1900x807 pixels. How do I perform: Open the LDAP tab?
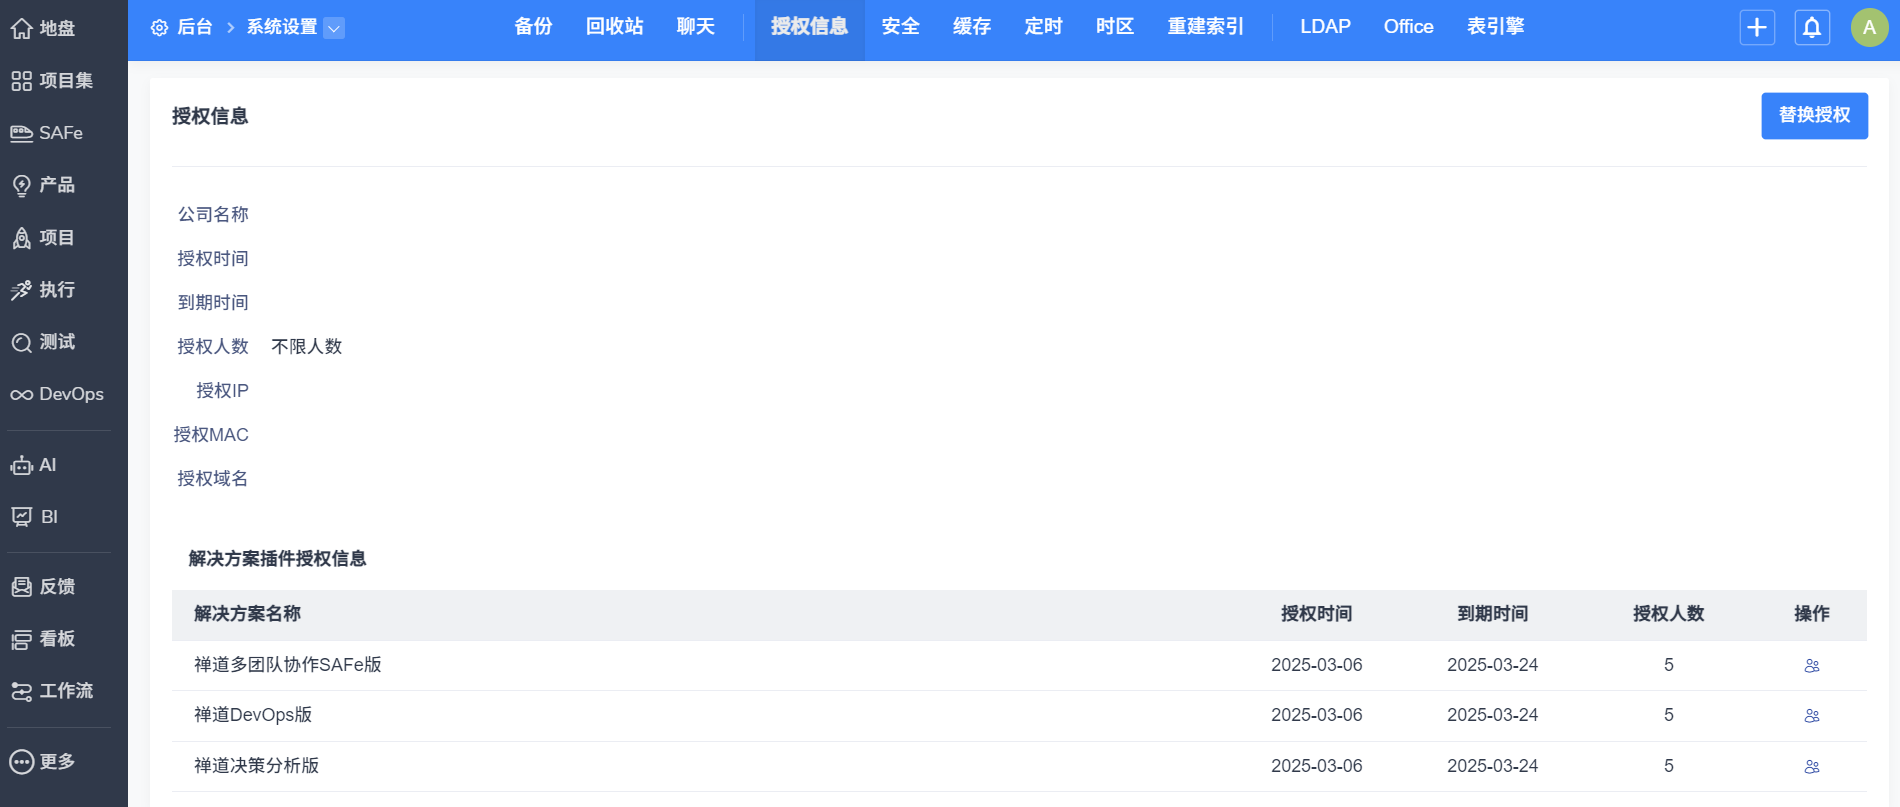click(x=1324, y=27)
